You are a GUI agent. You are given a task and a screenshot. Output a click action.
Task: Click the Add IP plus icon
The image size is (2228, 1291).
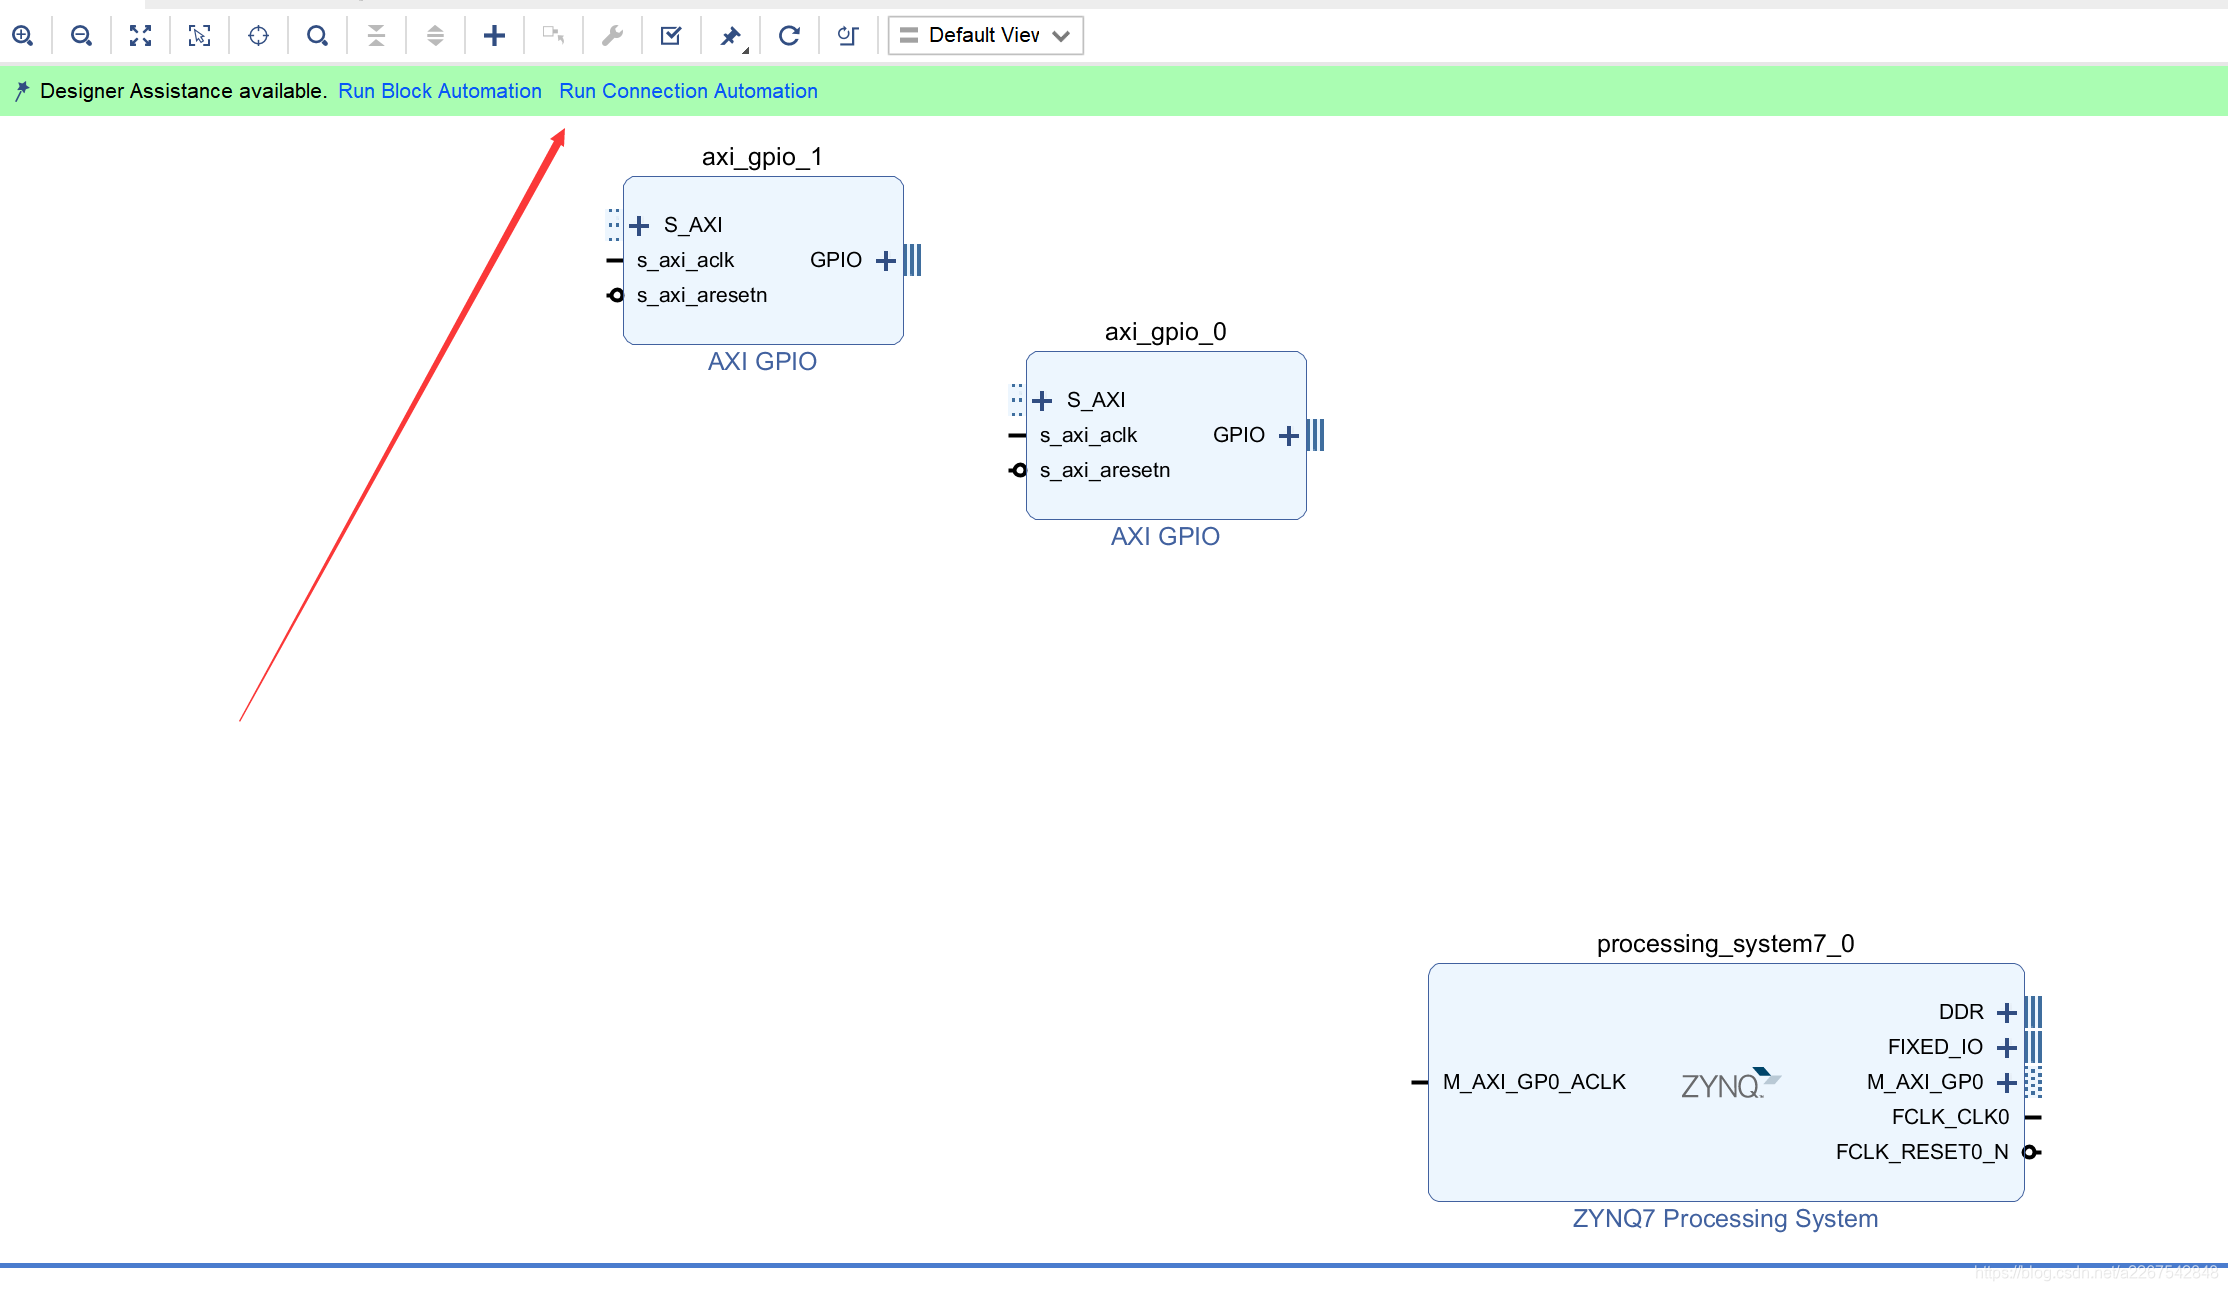(x=494, y=36)
